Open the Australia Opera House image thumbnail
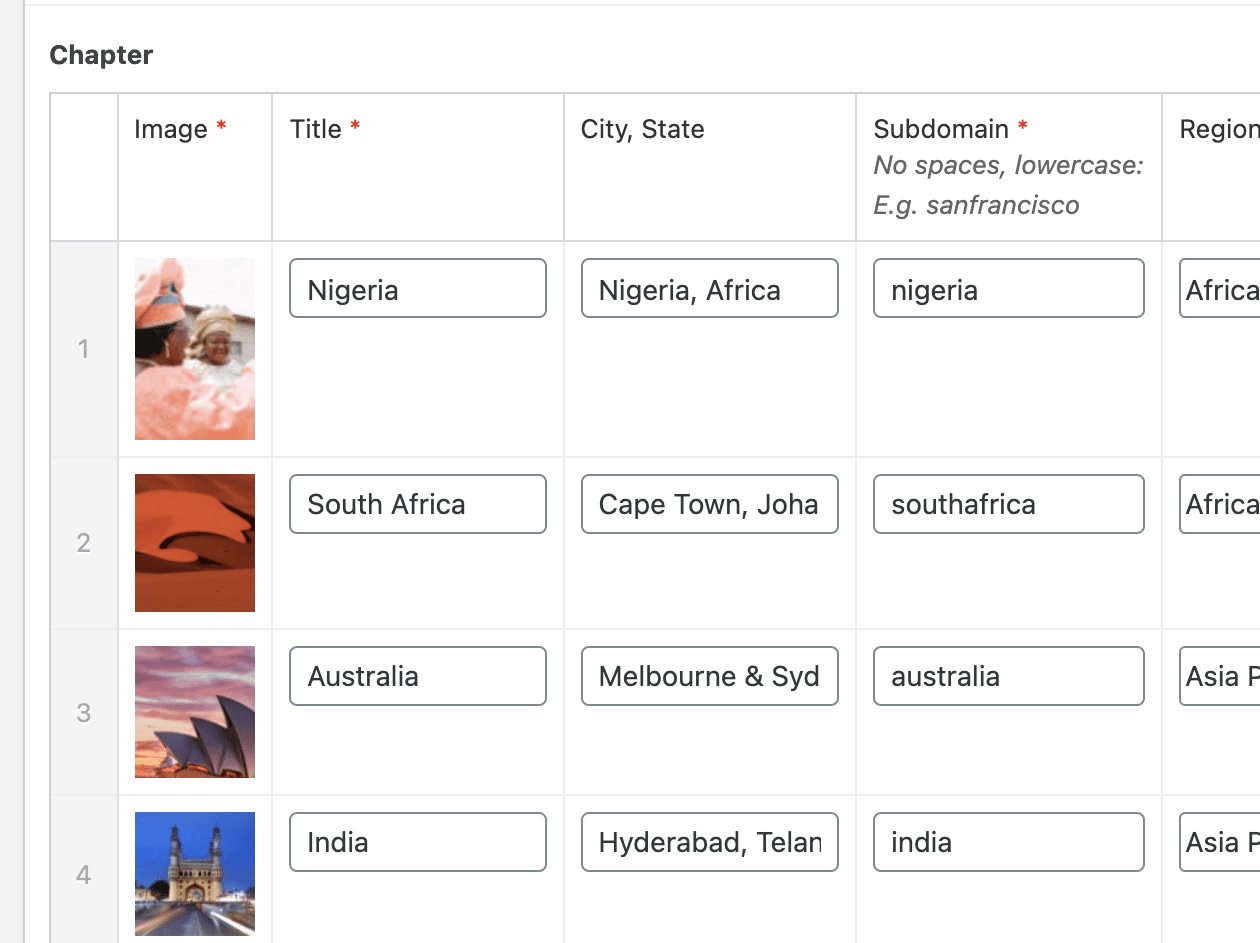The image size is (1260, 943). point(194,711)
